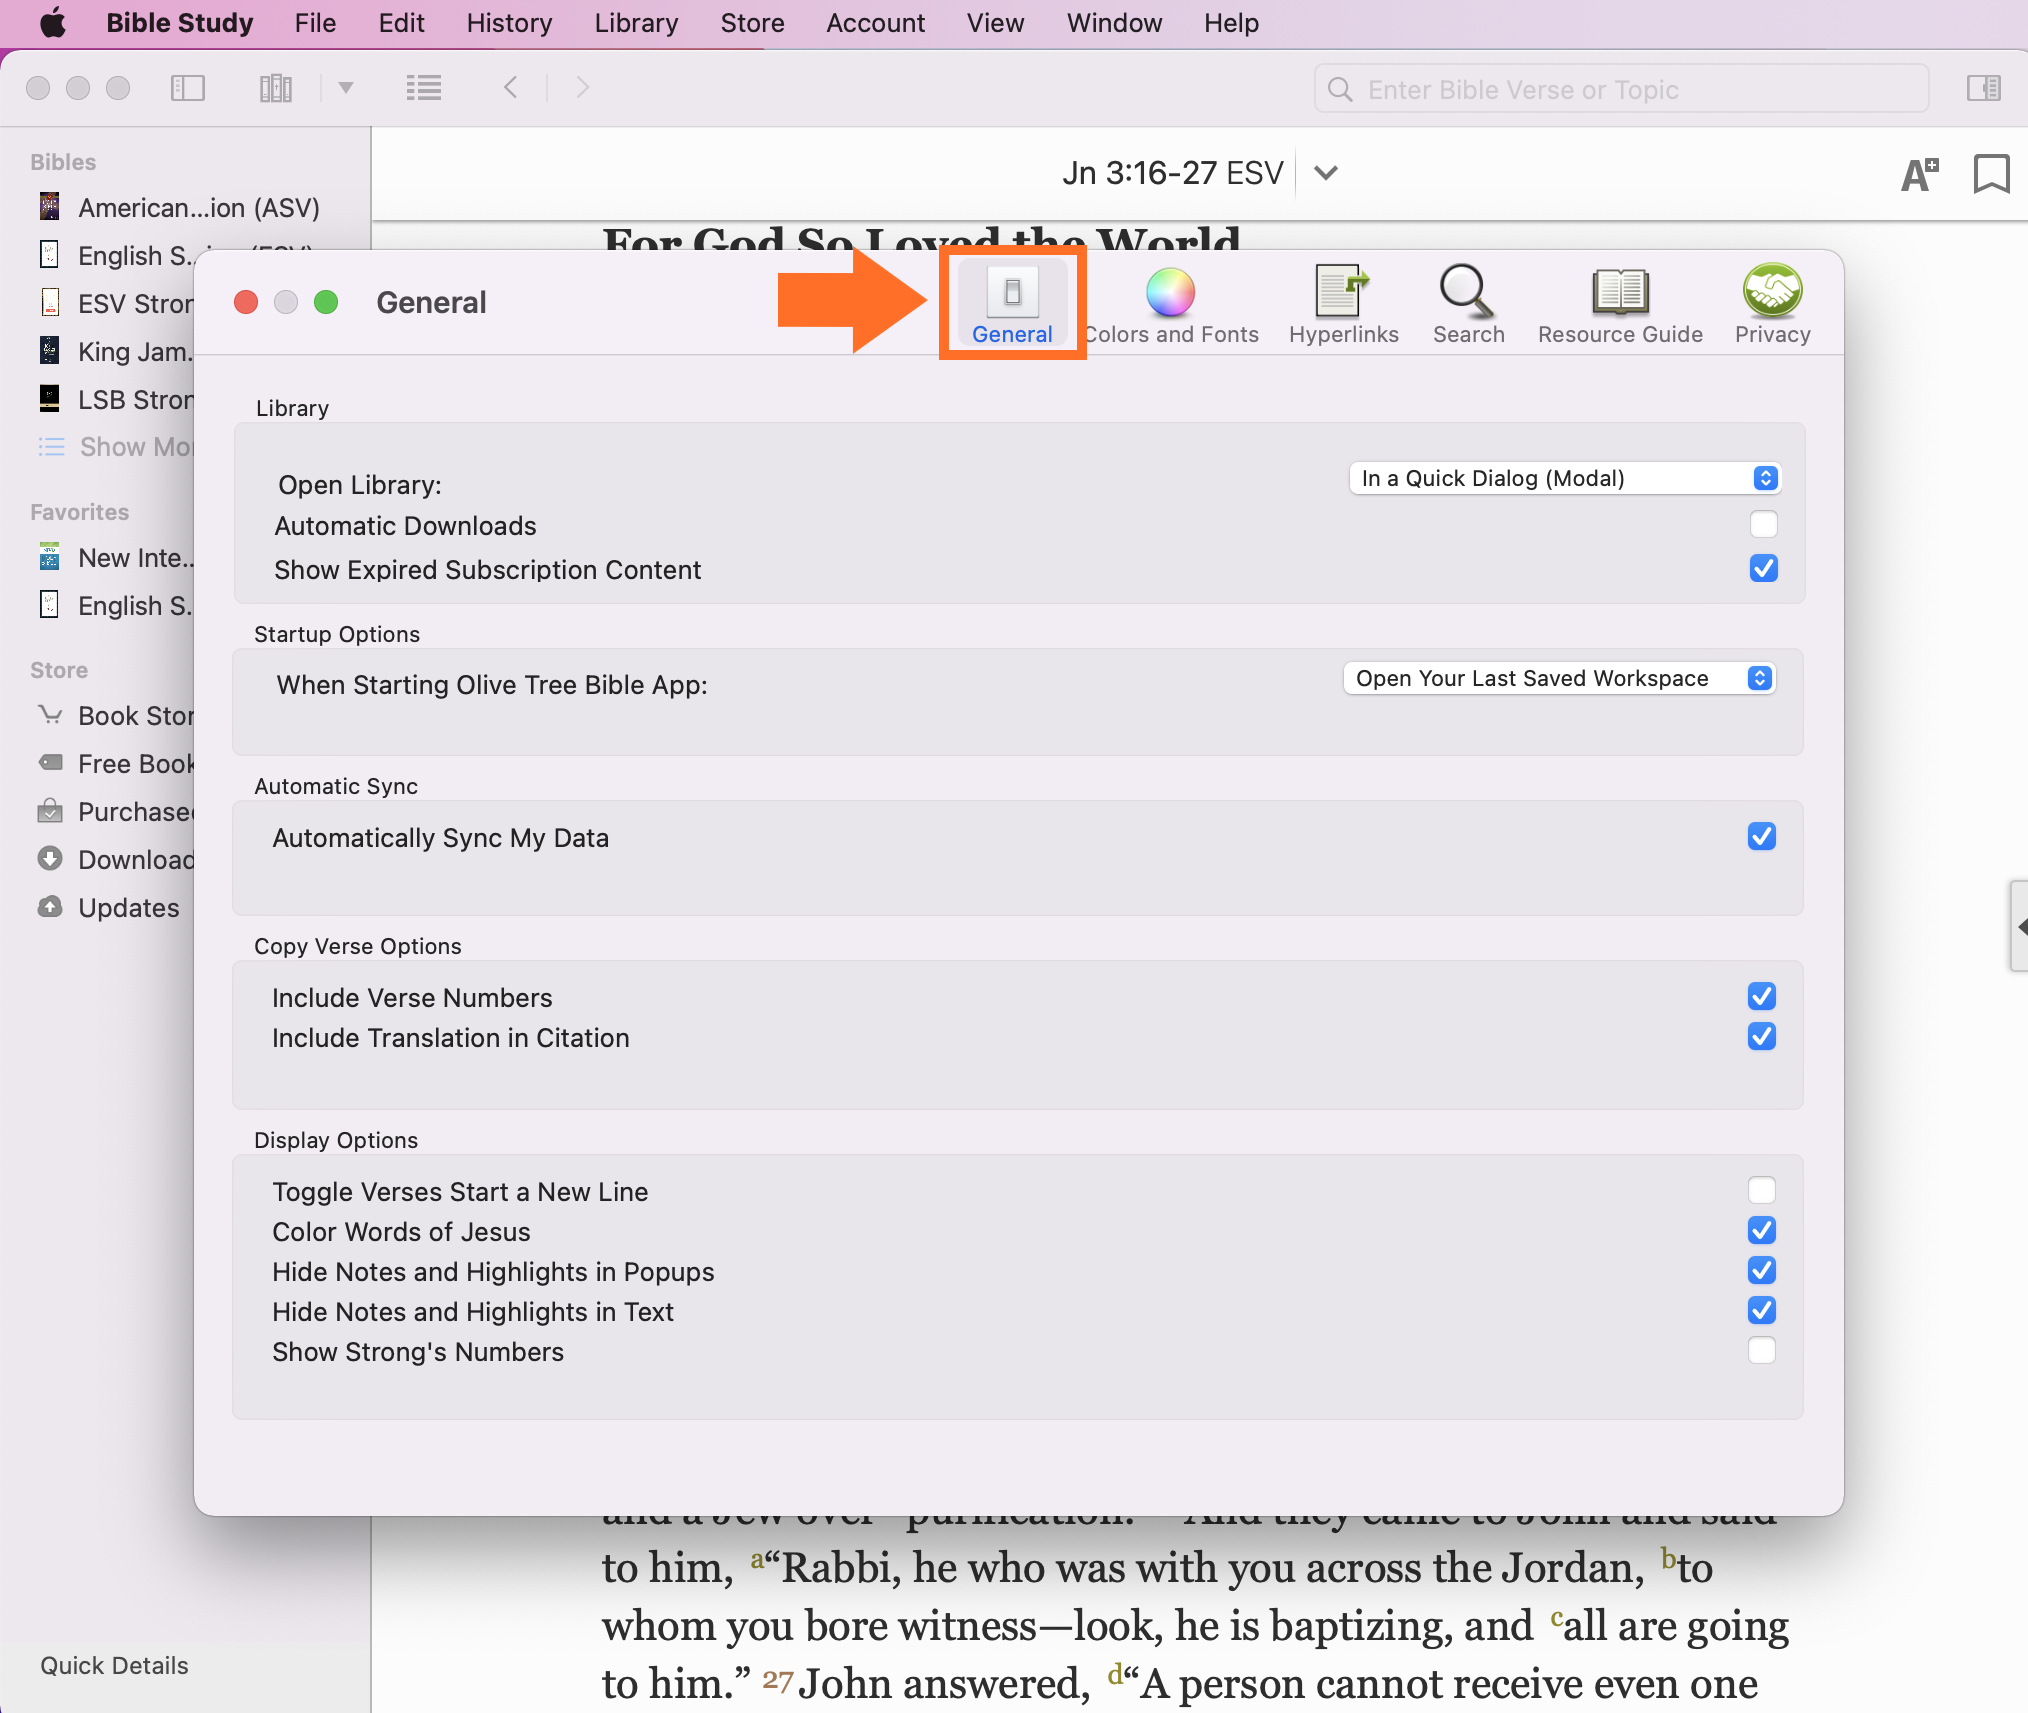Viewport: 2028px width, 1713px height.
Task: Select American Standard Version in sidebar
Action: (x=198, y=208)
